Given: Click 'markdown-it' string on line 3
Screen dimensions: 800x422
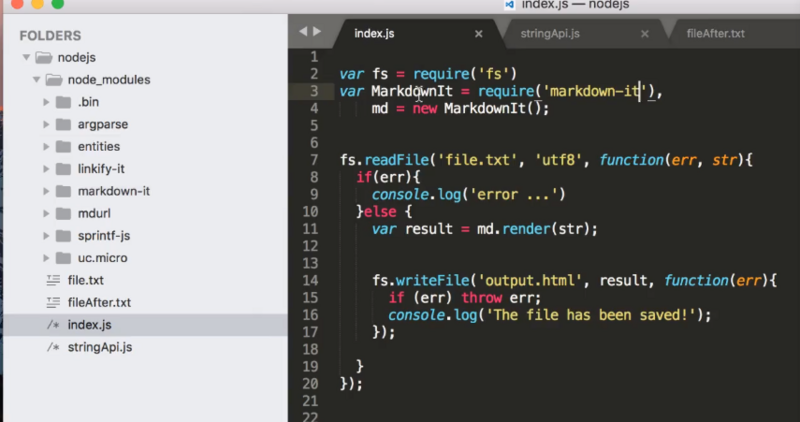Looking at the screenshot, I should coord(595,91).
